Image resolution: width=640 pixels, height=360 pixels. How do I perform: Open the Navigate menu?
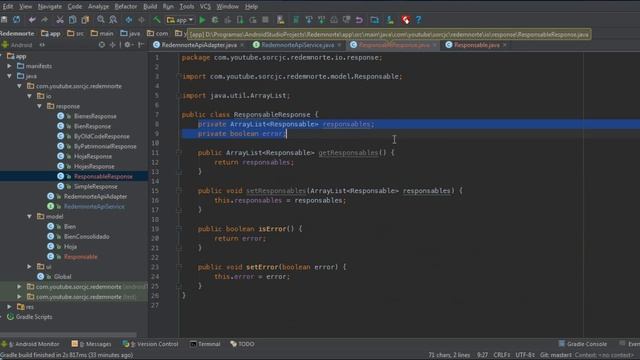pyautogui.click(x=49, y=7)
